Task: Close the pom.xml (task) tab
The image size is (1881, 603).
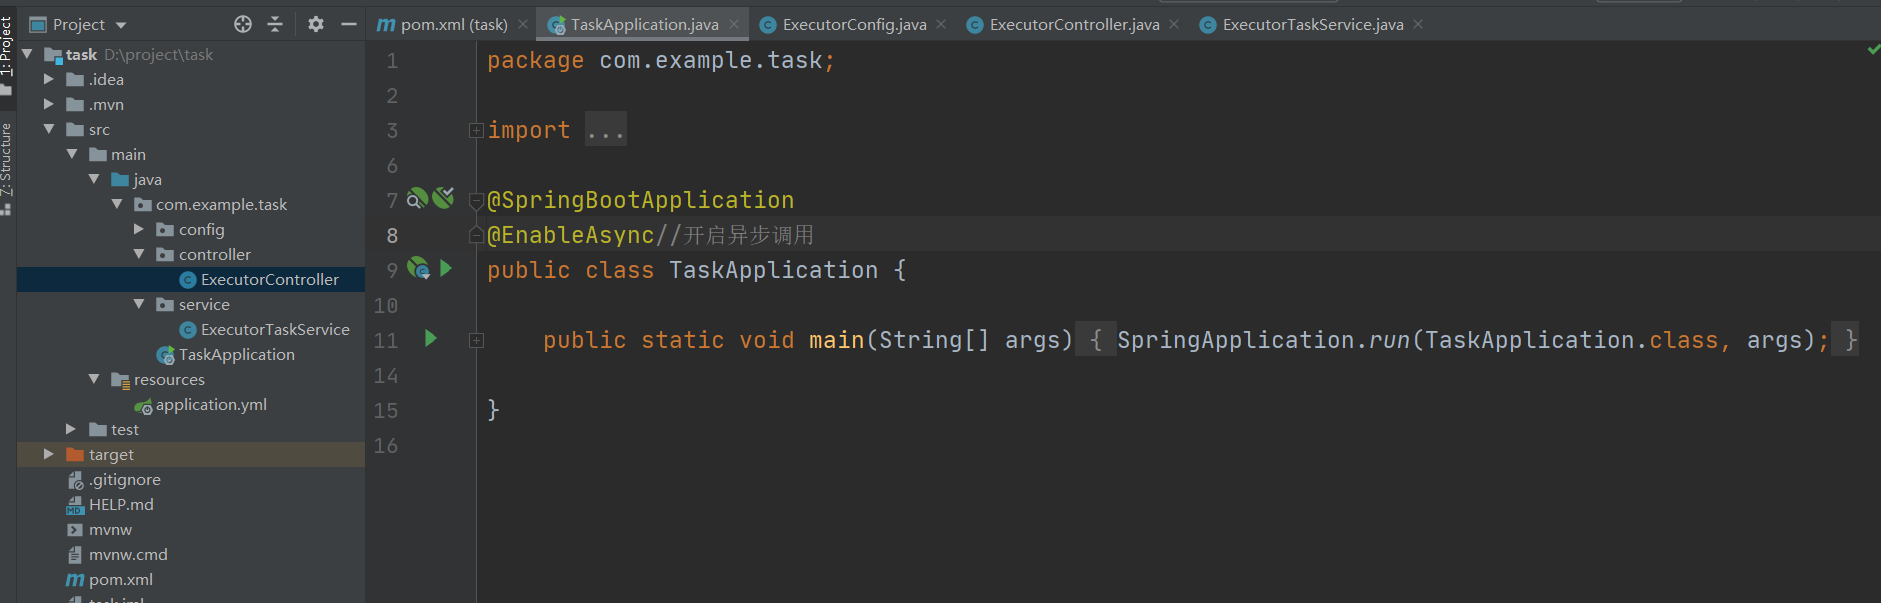Action: click(x=523, y=24)
